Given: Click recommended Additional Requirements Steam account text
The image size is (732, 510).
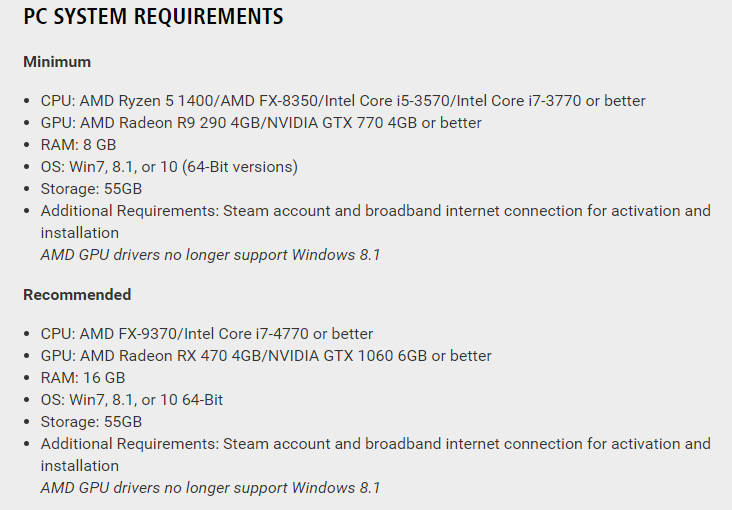Looking at the screenshot, I should 376,455.
